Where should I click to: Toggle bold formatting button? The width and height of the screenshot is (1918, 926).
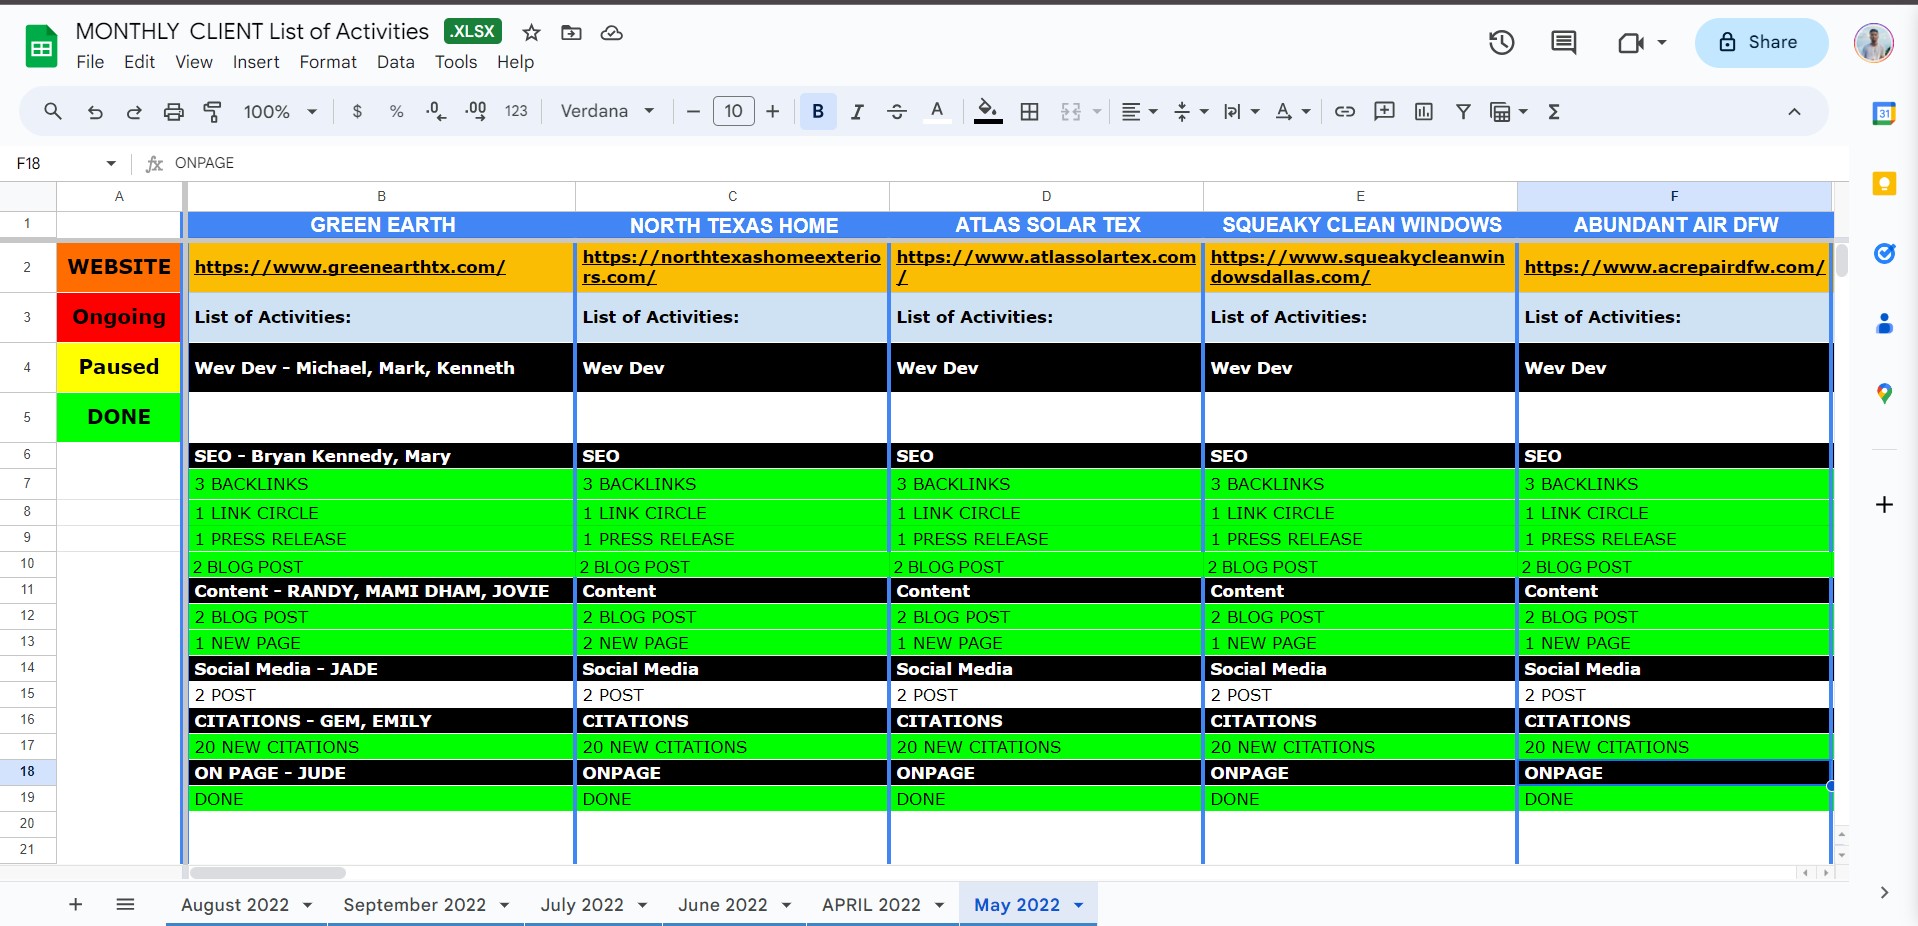tap(818, 112)
